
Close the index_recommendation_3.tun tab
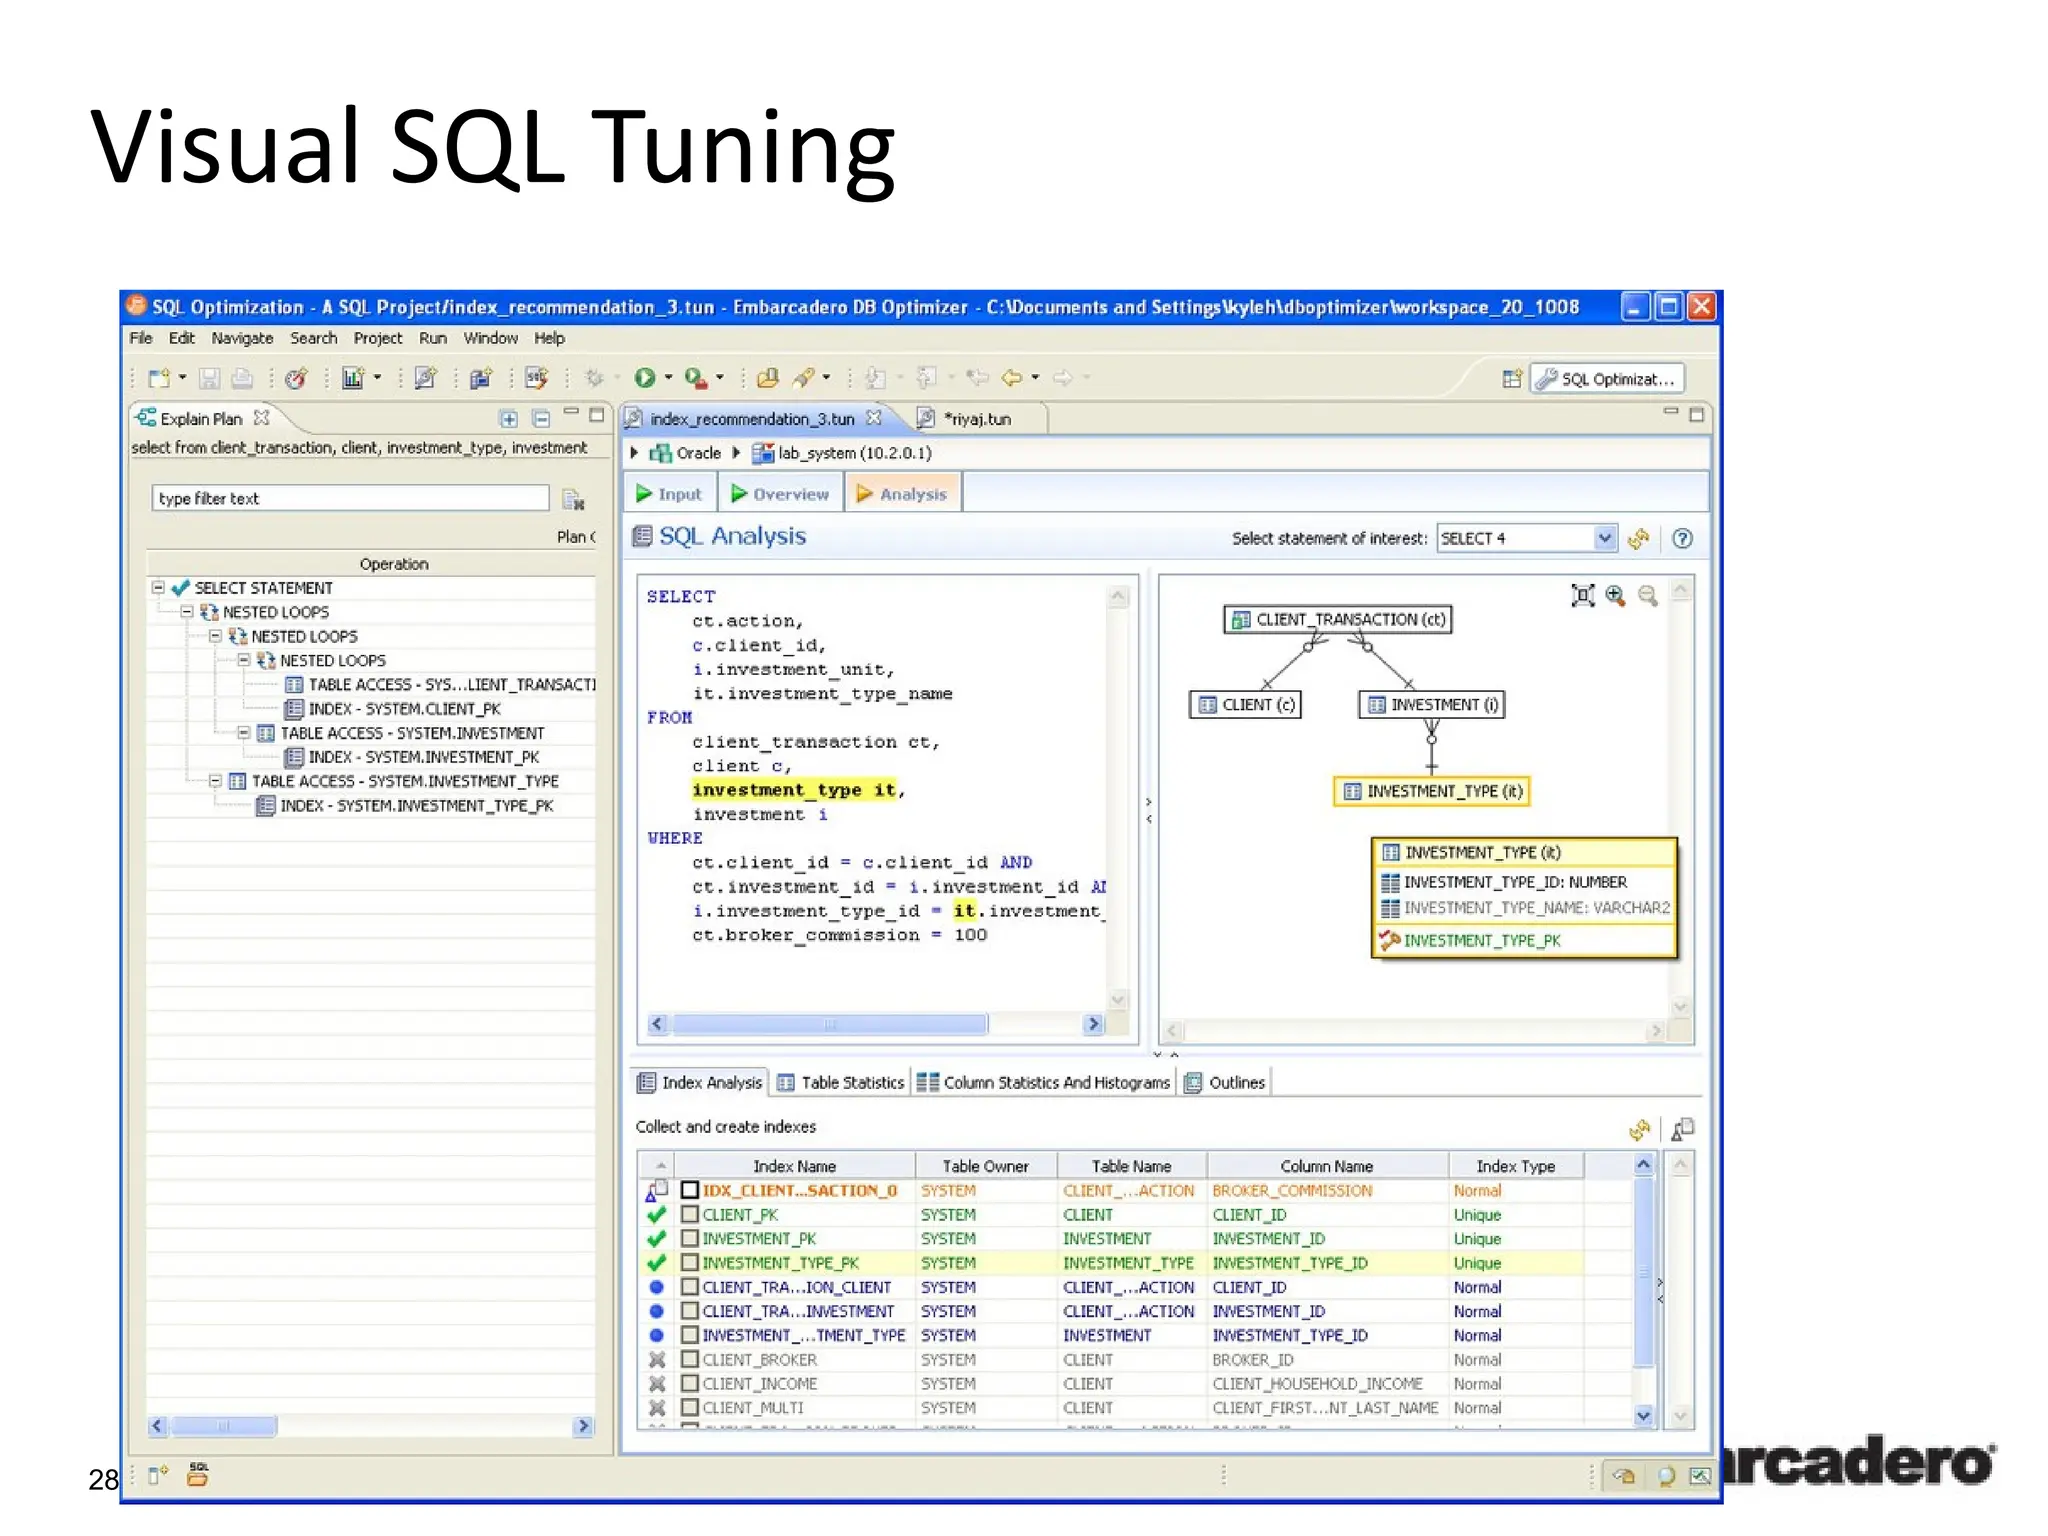pos(874,418)
